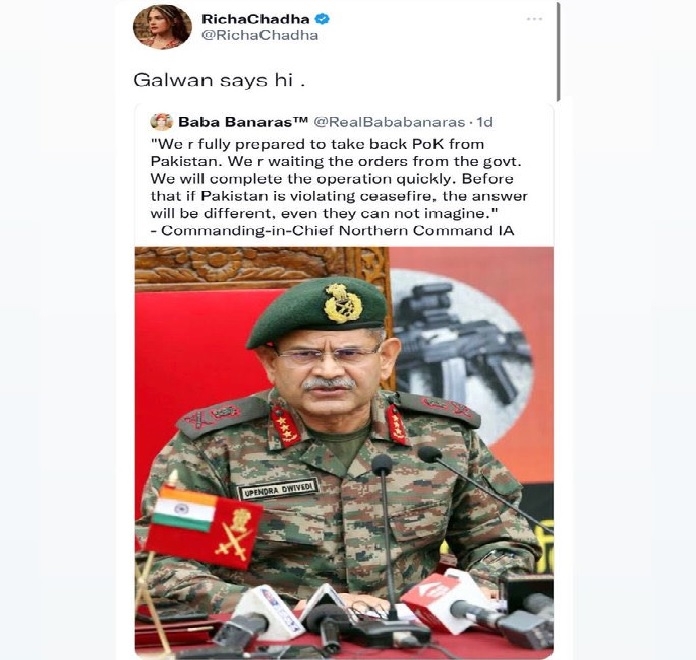This screenshot has height=660, width=696.
Task: Click the Baba Banaras display name
Action: pos(243,122)
